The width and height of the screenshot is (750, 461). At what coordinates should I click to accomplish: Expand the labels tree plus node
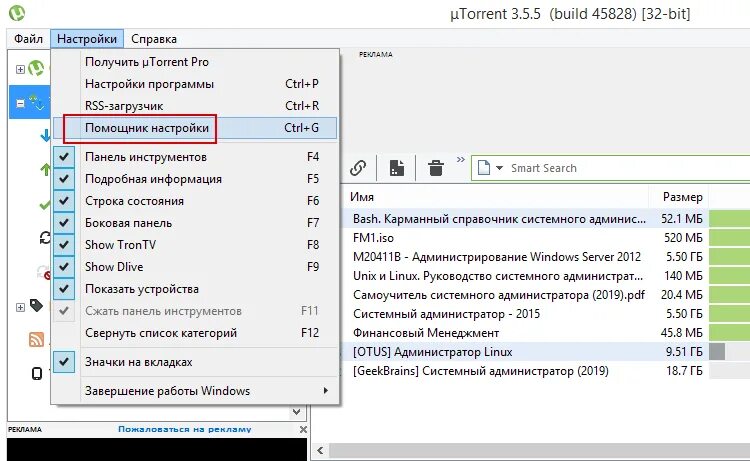pyautogui.click(x=20, y=307)
